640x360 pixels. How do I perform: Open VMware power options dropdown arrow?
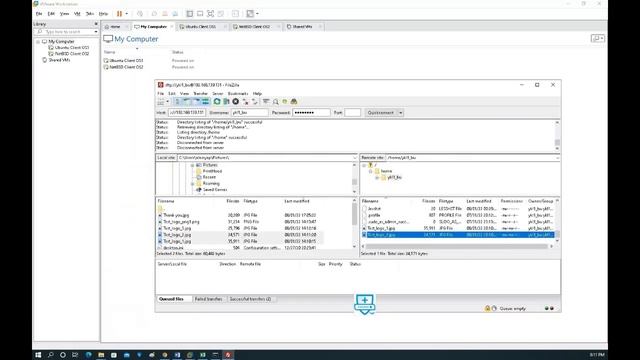pyautogui.click(x=127, y=13)
